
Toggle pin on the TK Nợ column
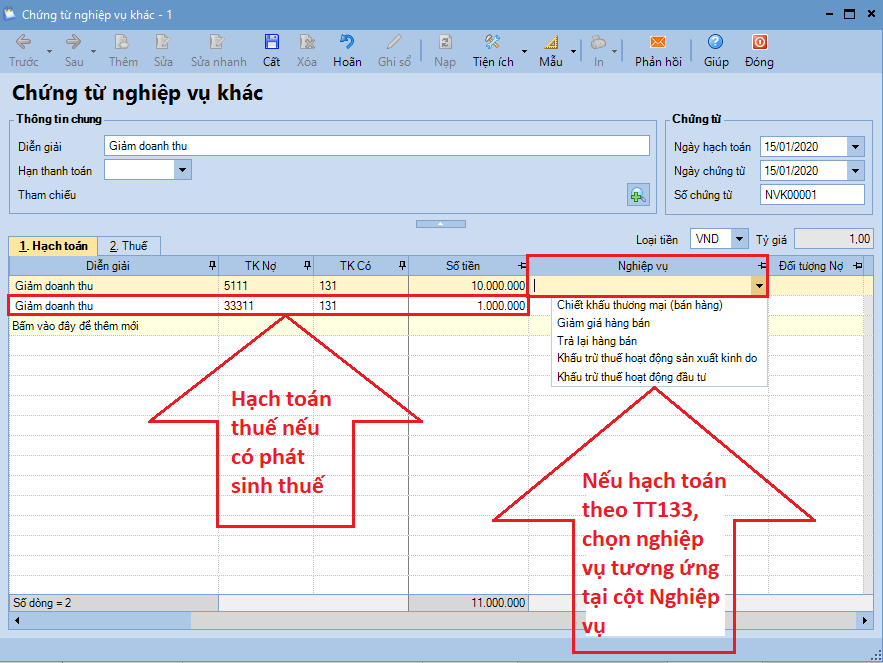(305, 266)
